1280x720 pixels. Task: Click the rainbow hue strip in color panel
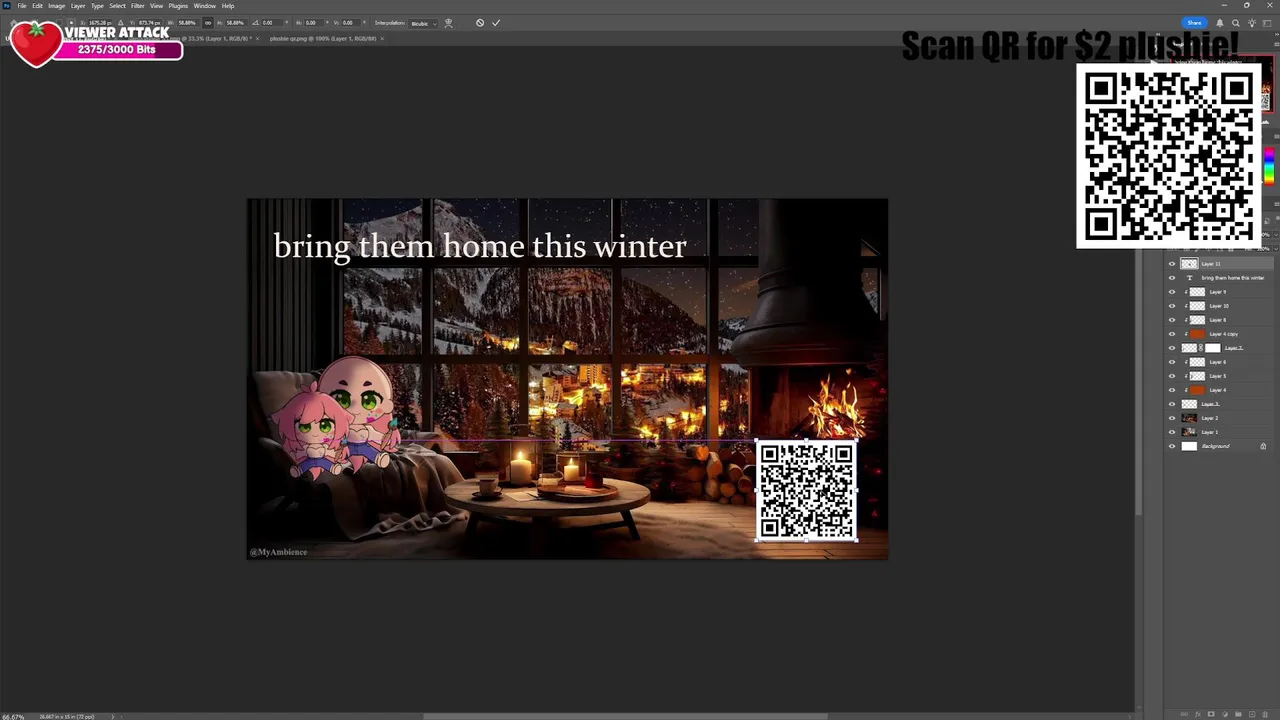pyautogui.click(x=1269, y=167)
